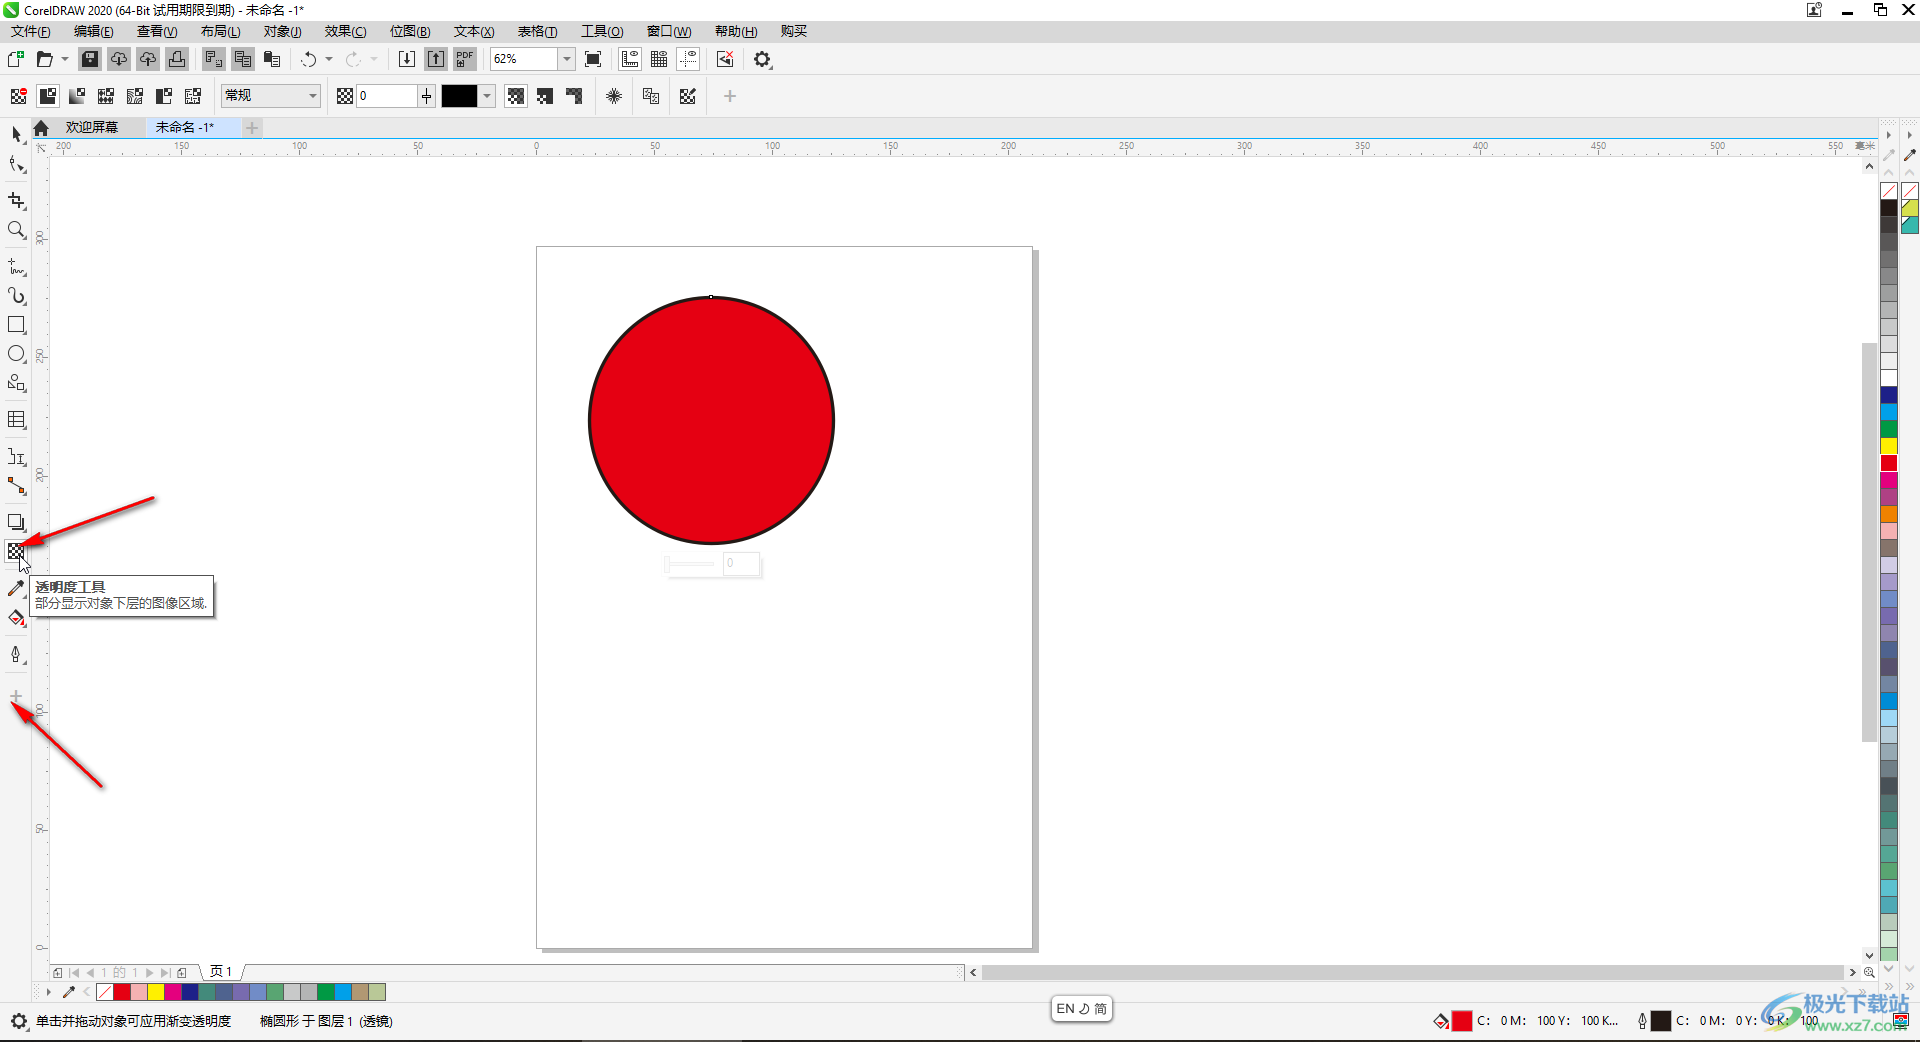Screen dimensions: 1920x1042
Task: Select the Color Eyedropper tool
Action: [16, 589]
